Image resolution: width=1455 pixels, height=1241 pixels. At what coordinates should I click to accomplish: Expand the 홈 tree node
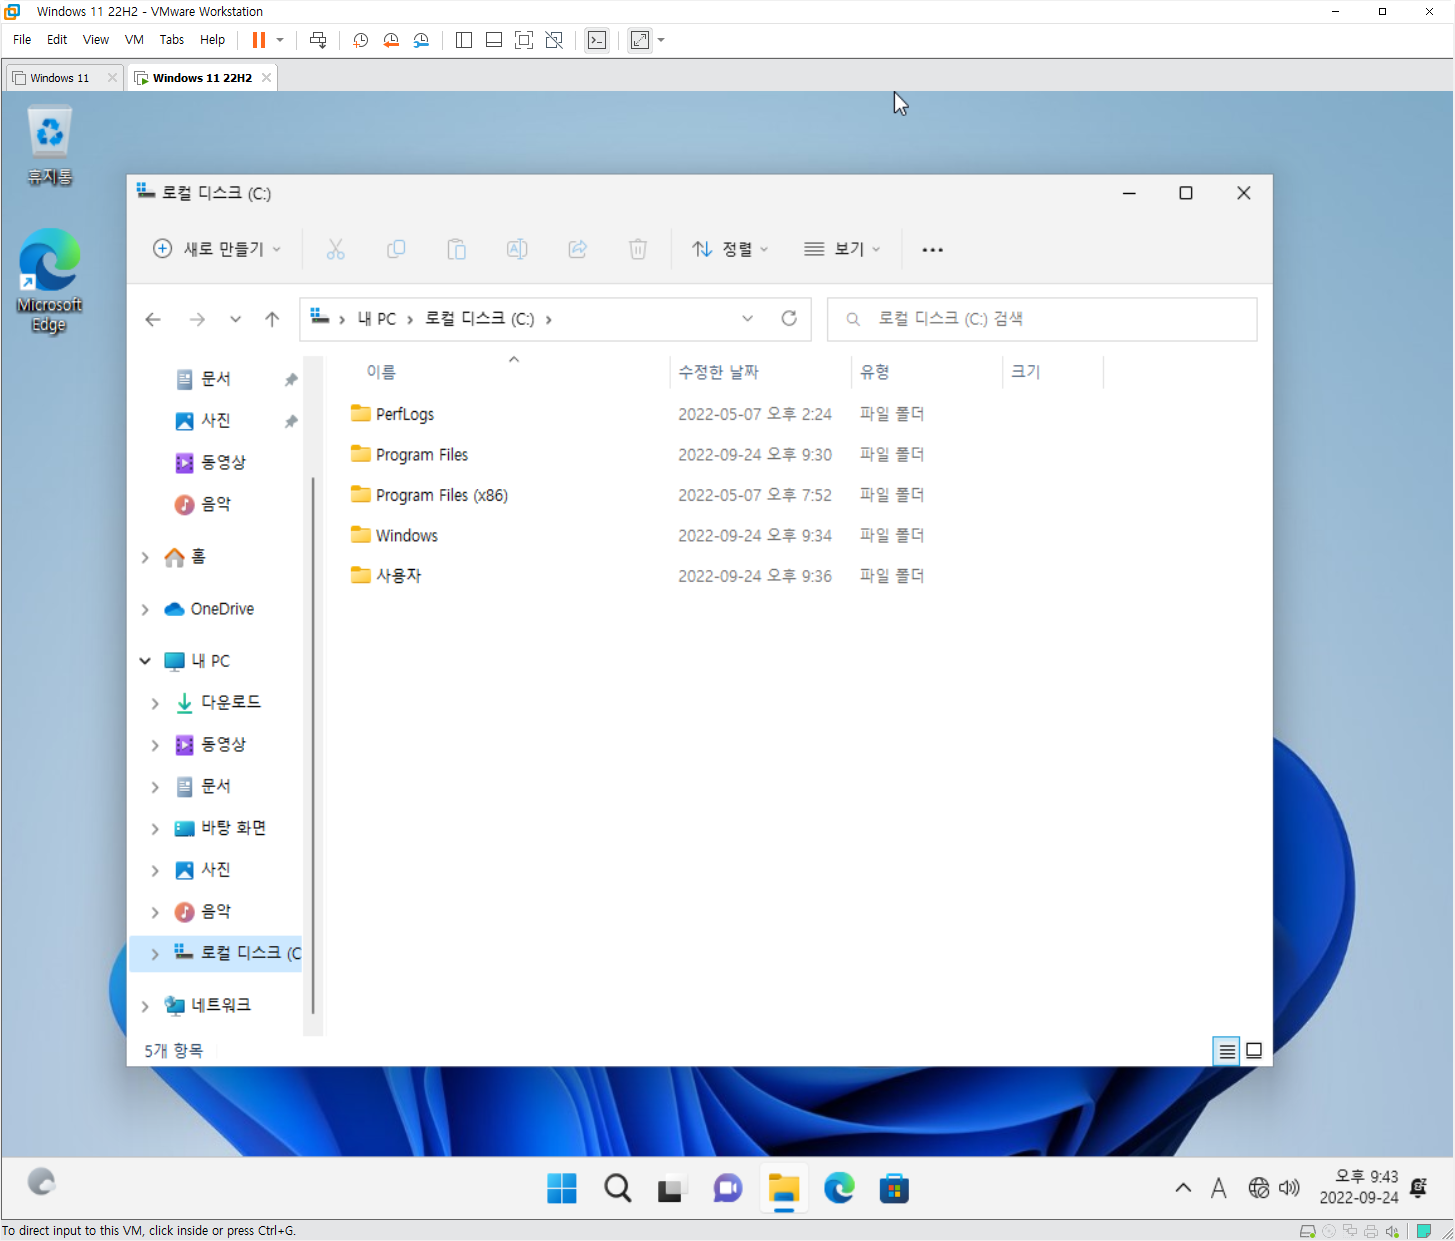pyautogui.click(x=145, y=557)
